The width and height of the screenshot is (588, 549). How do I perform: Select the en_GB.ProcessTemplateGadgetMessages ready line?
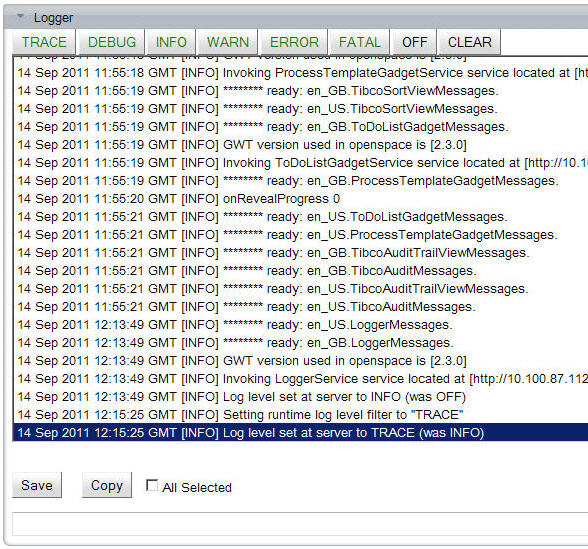tap(301, 181)
